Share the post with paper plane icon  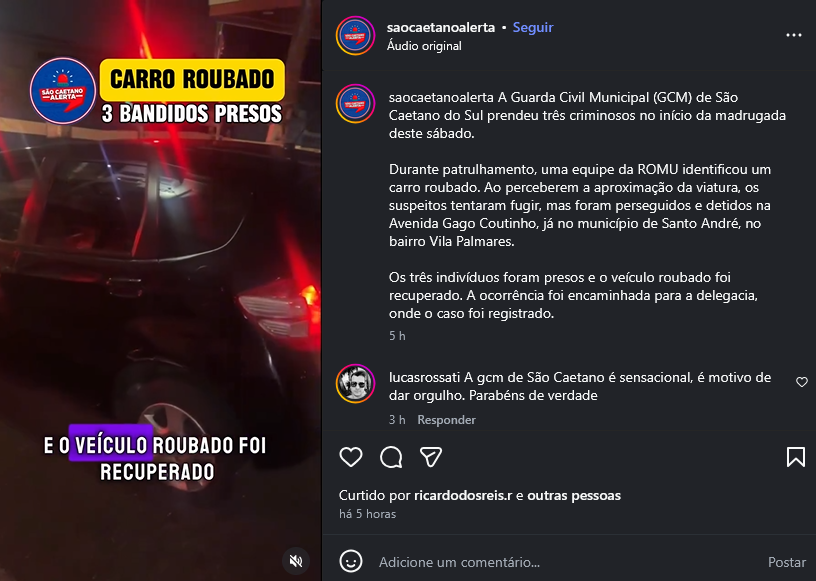[431, 457]
